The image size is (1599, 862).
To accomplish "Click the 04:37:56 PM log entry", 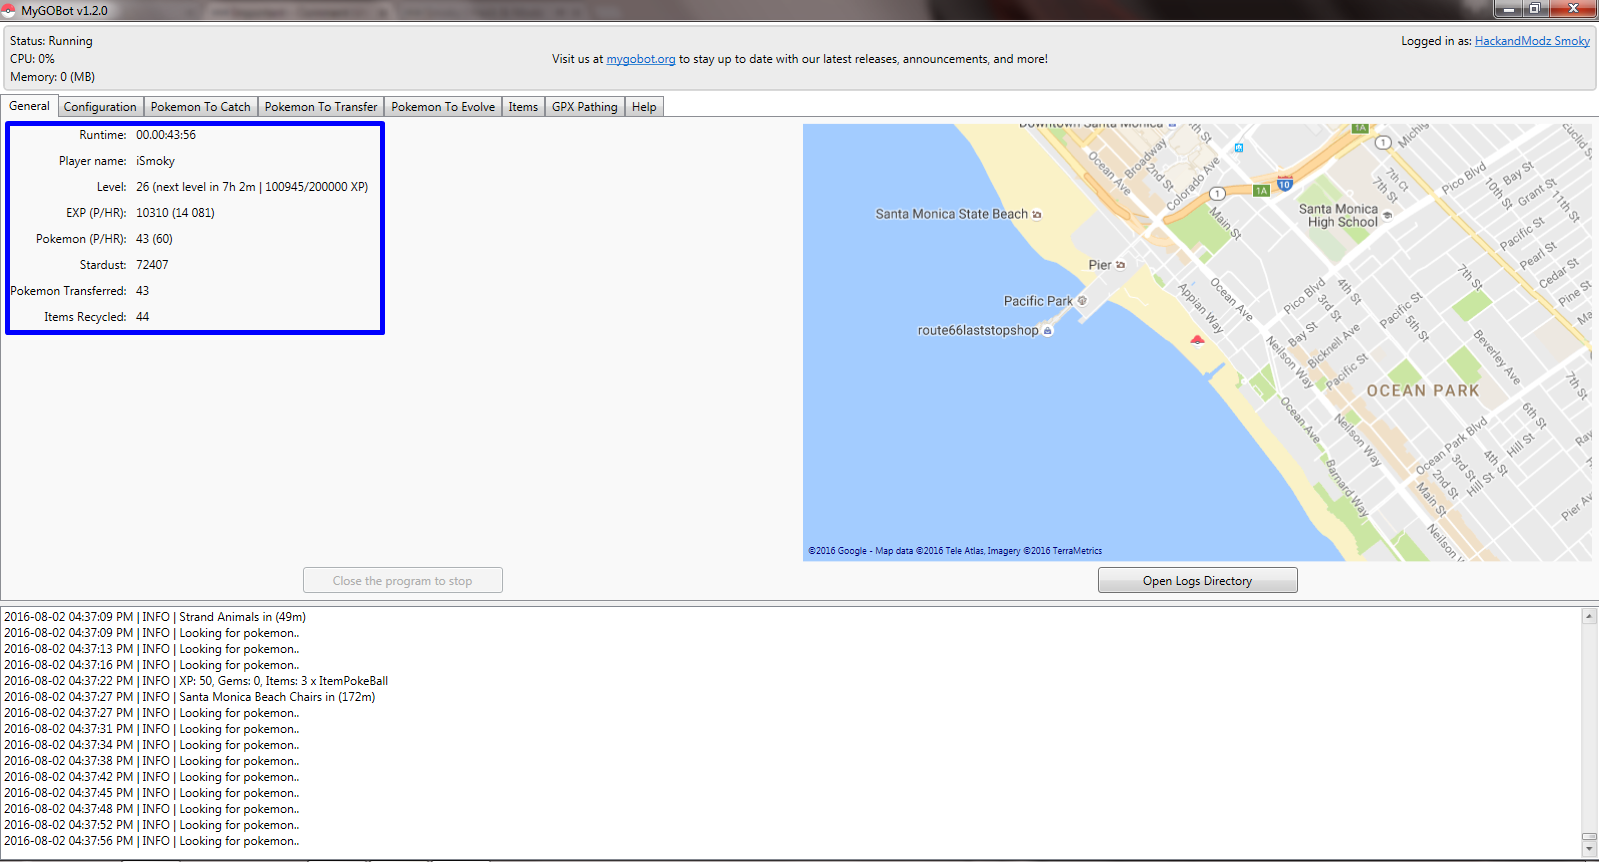I will [152, 841].
